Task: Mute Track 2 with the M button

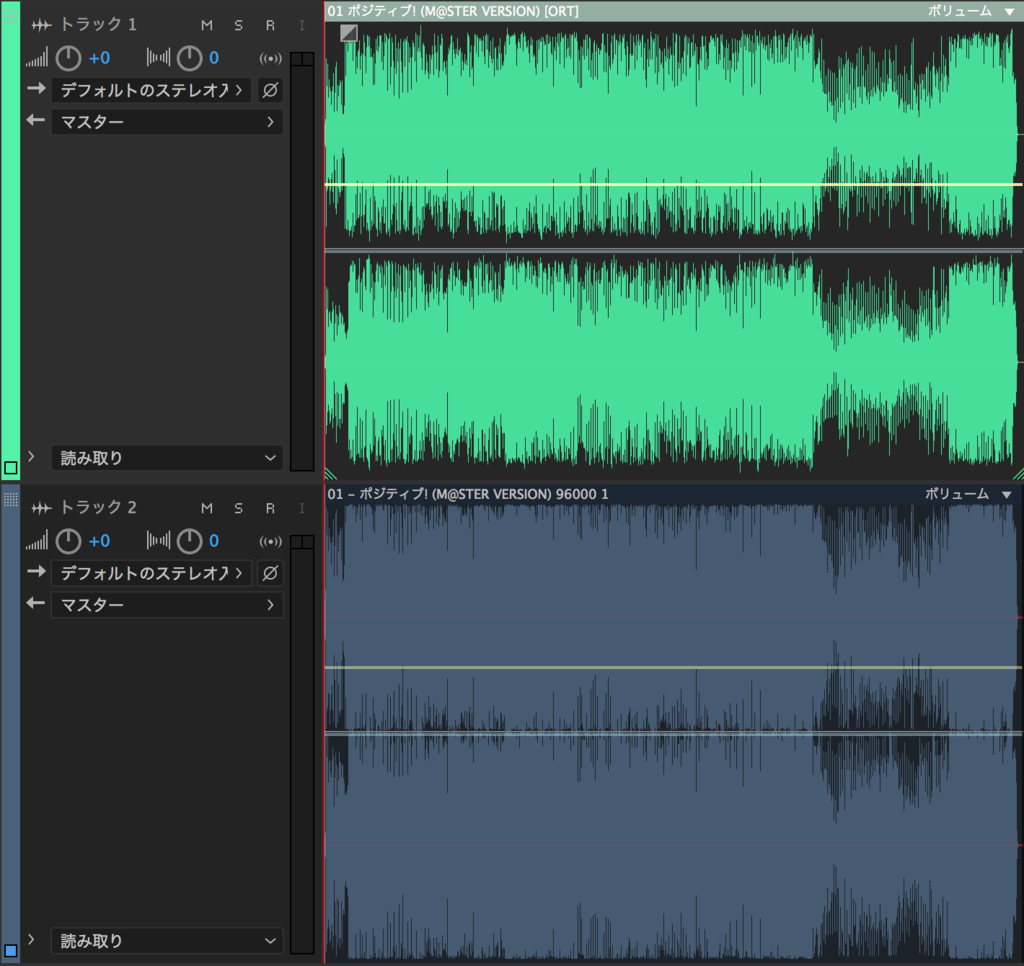Action: (207, 508)
